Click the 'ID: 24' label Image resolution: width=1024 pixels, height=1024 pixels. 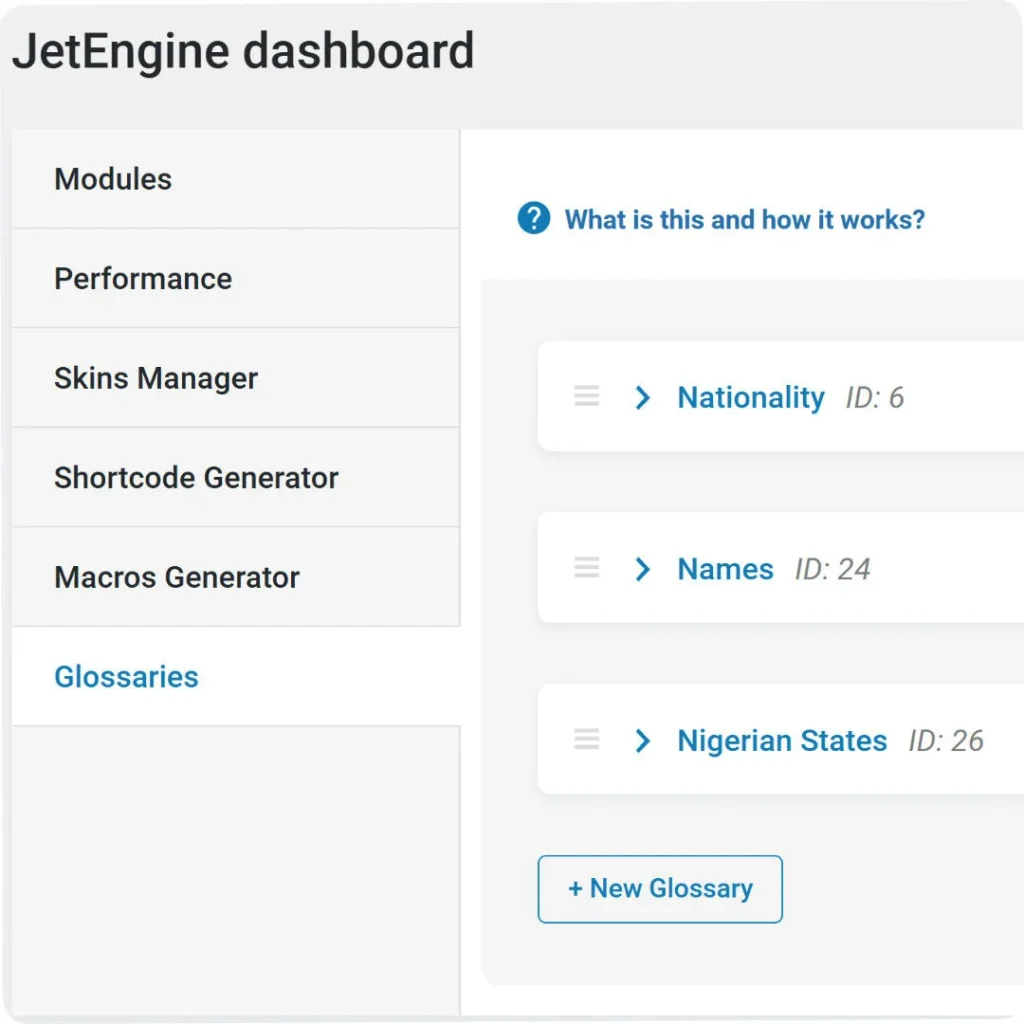[833, 569]
